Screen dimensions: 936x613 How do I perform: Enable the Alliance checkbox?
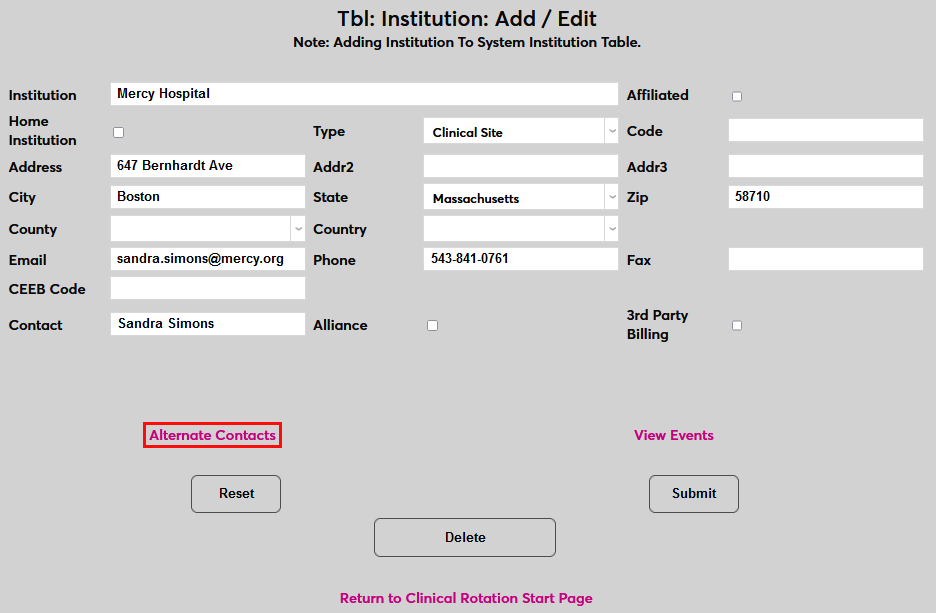(432, 325)
